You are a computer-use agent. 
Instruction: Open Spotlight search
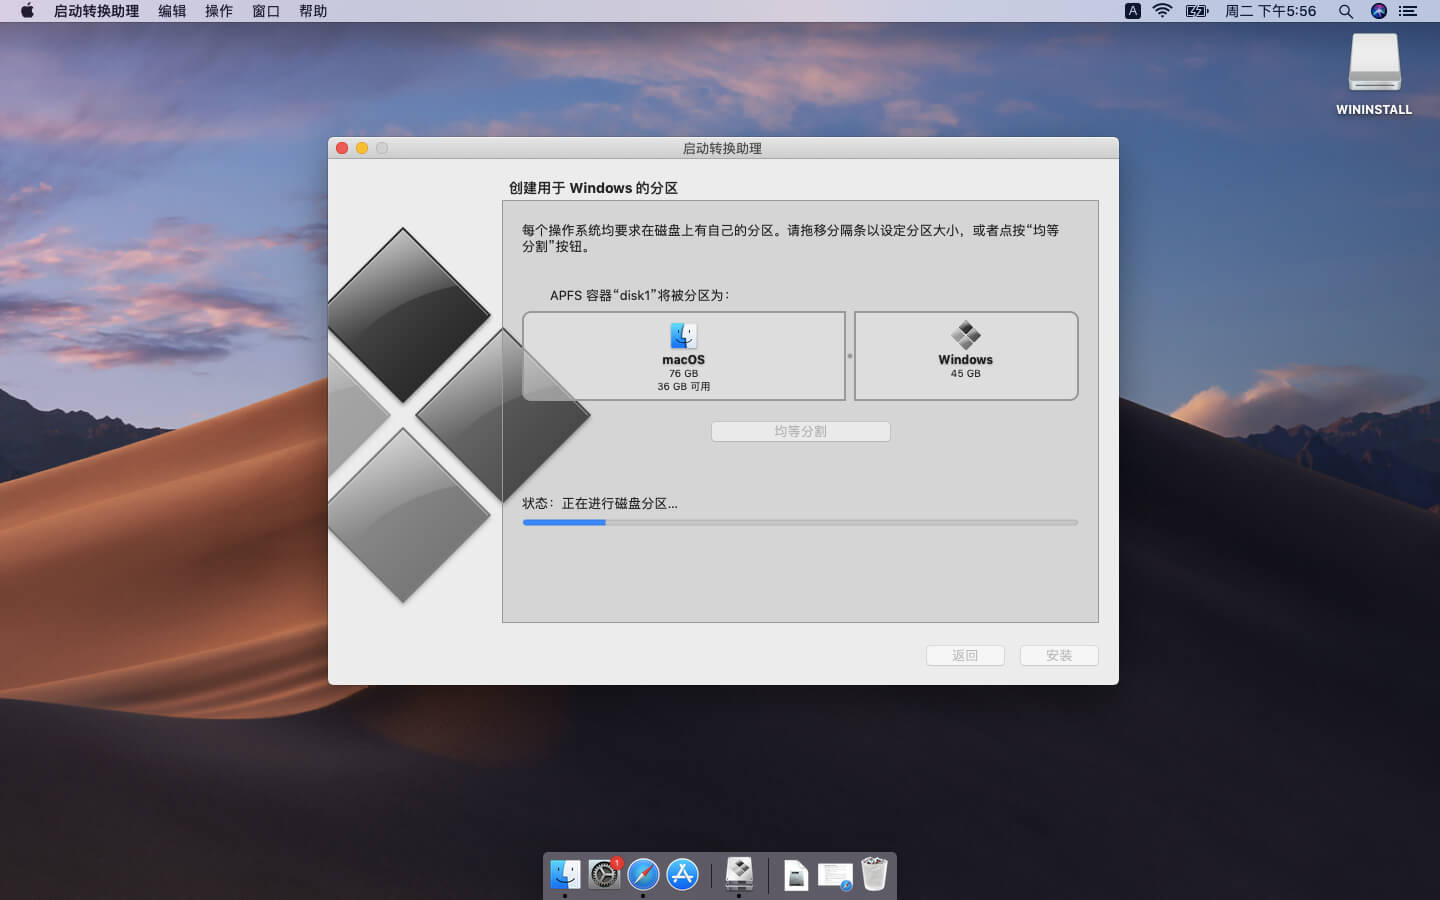pos(1346,11)
